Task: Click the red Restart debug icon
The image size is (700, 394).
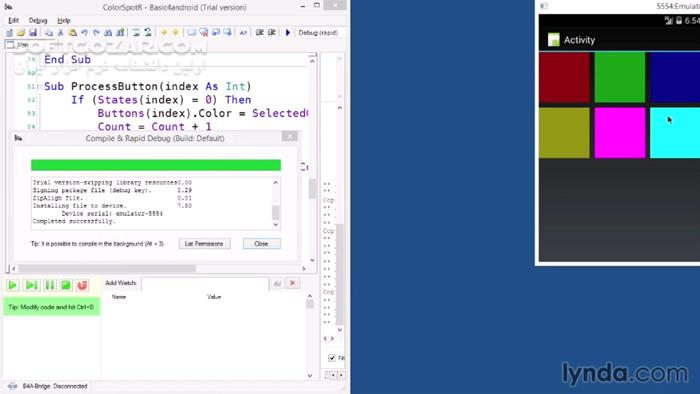Action: [82, 285]
